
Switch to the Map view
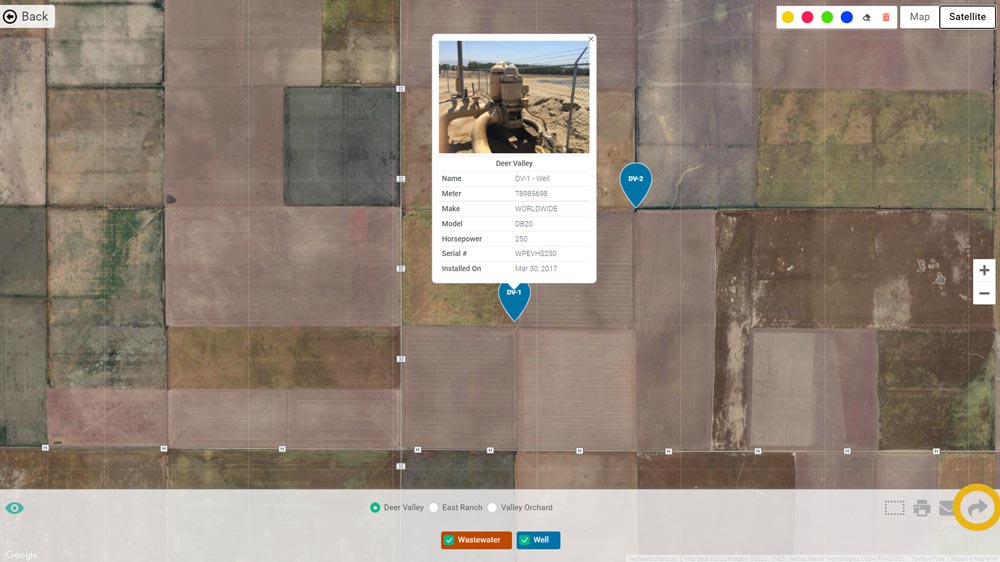click(920, 17)
